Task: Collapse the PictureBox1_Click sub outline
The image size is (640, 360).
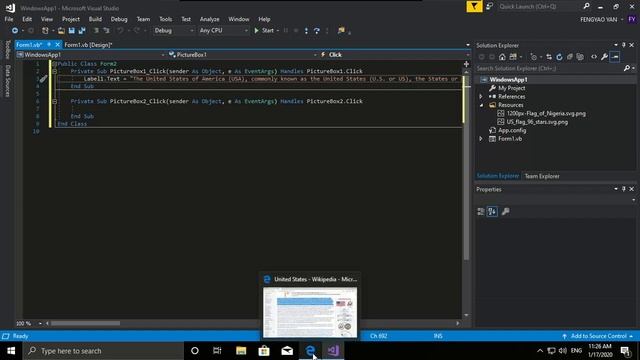Action: [x=54, y=71]
